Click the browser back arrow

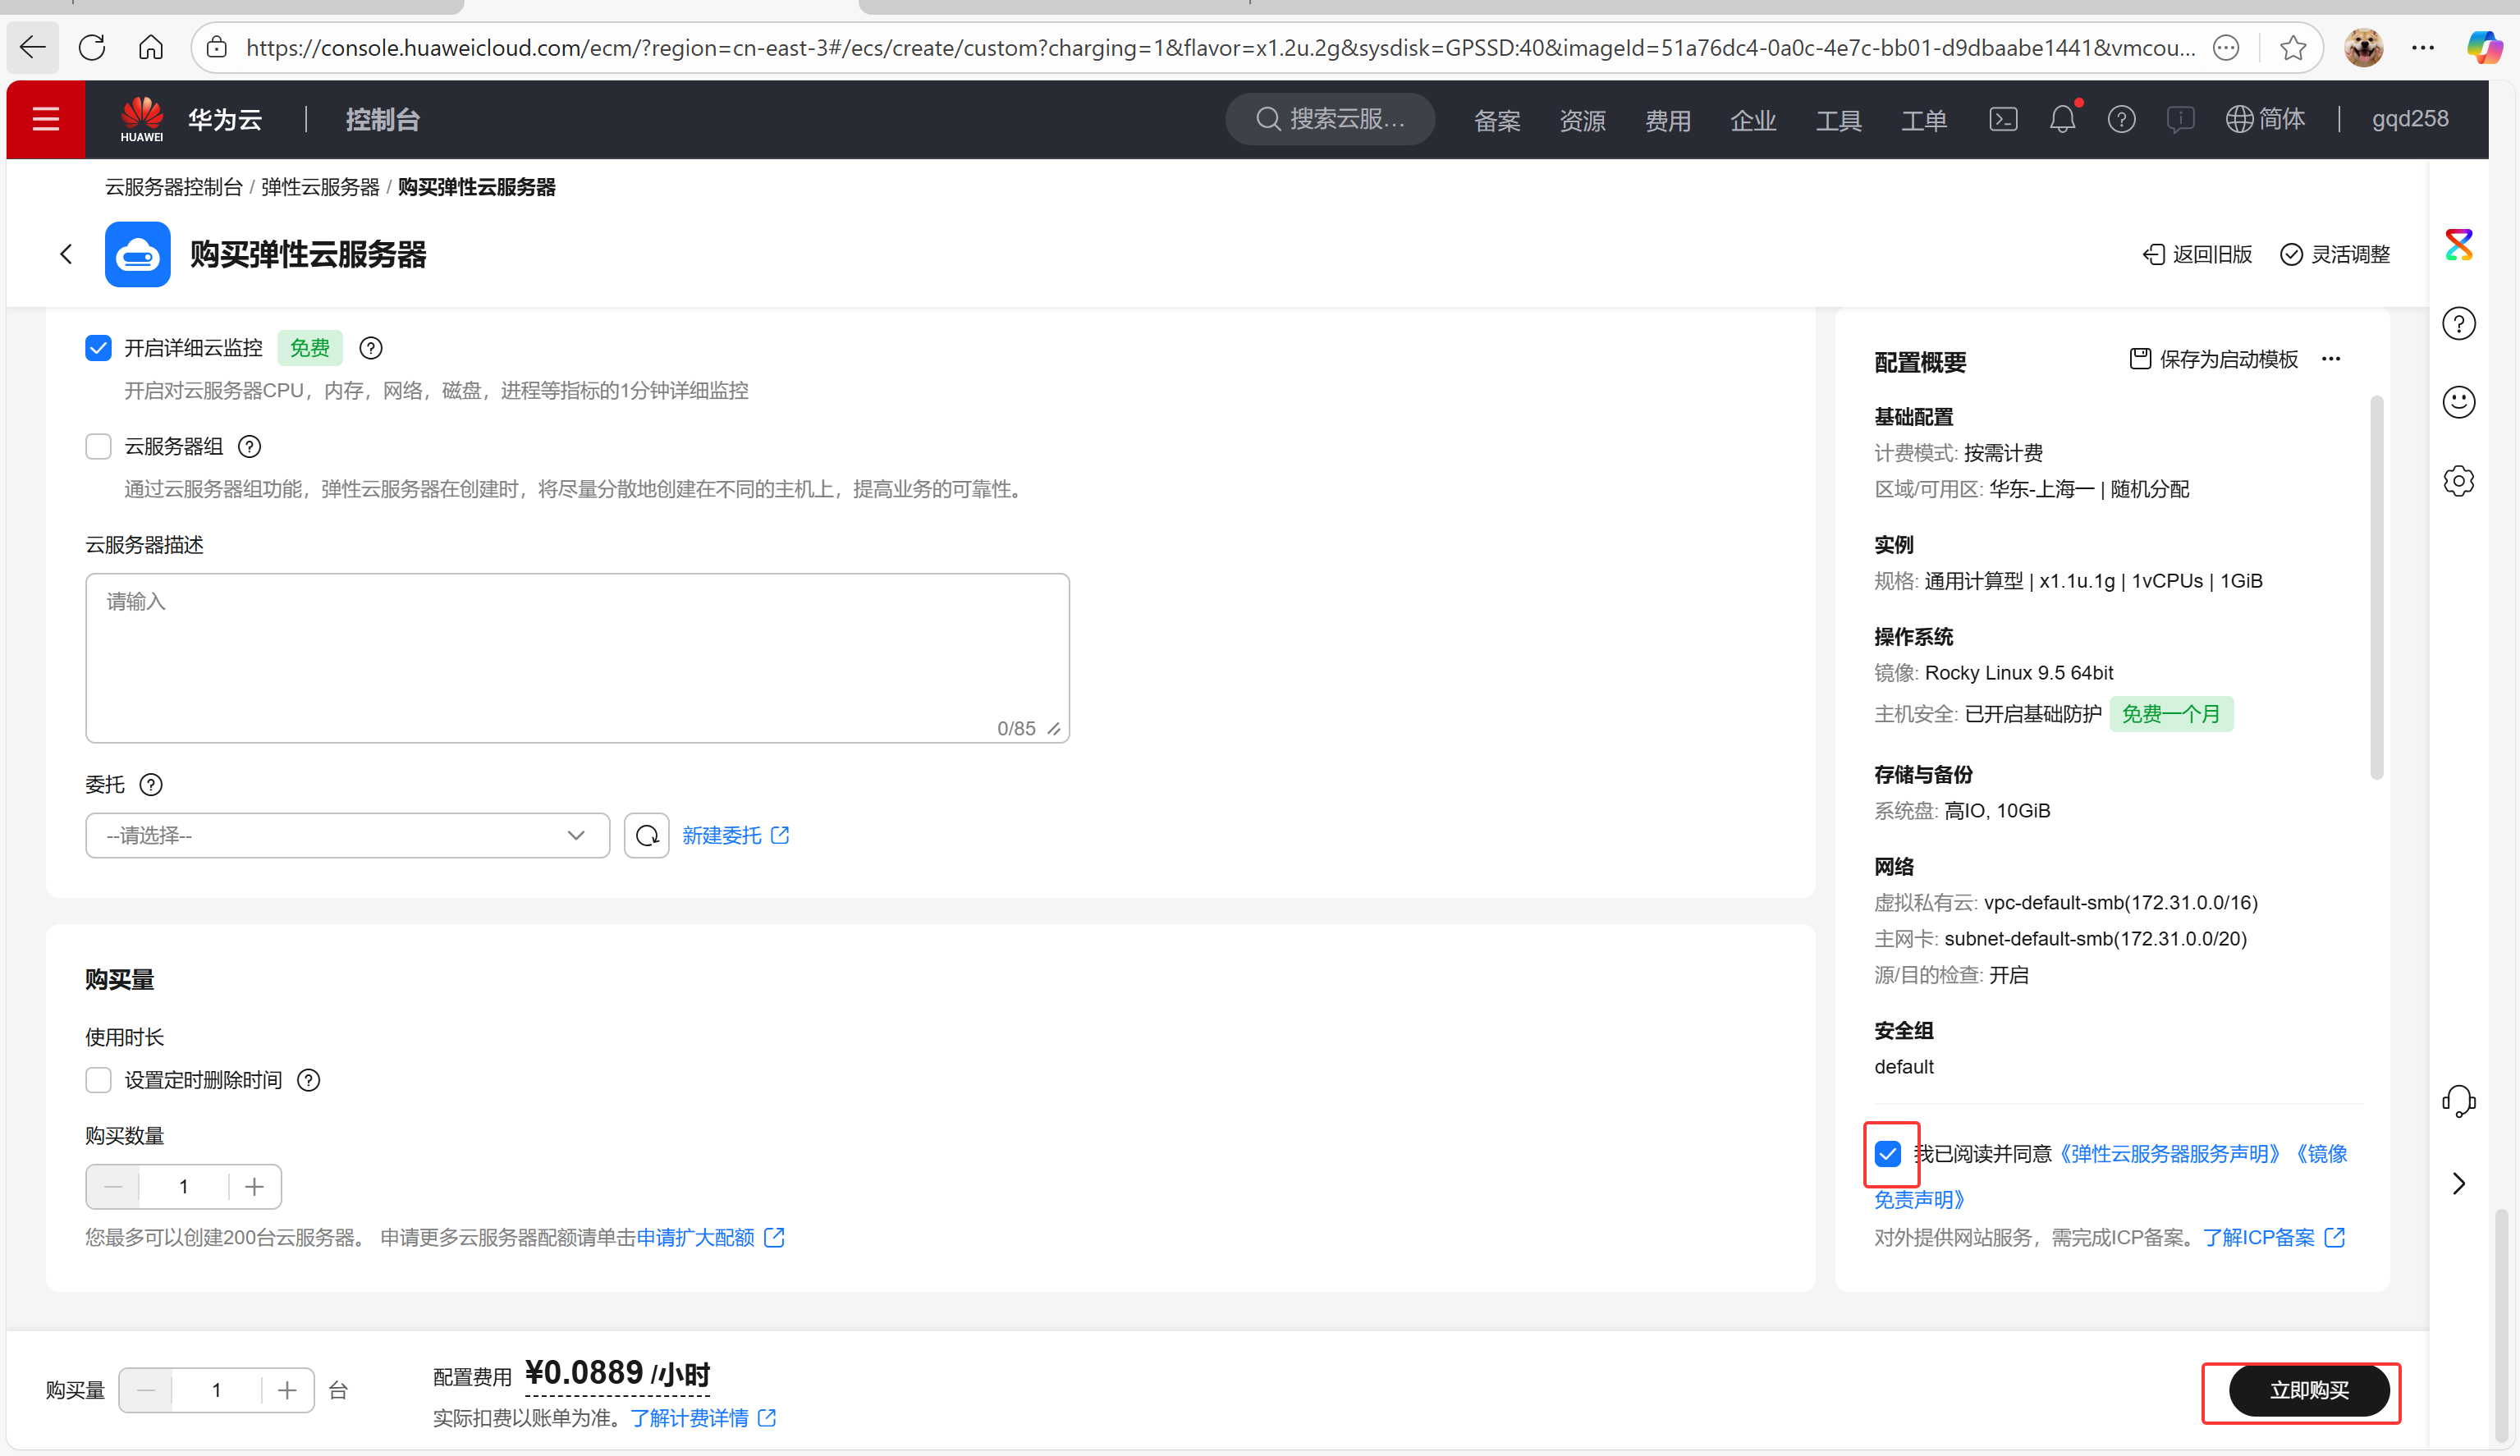coord(33,47)
